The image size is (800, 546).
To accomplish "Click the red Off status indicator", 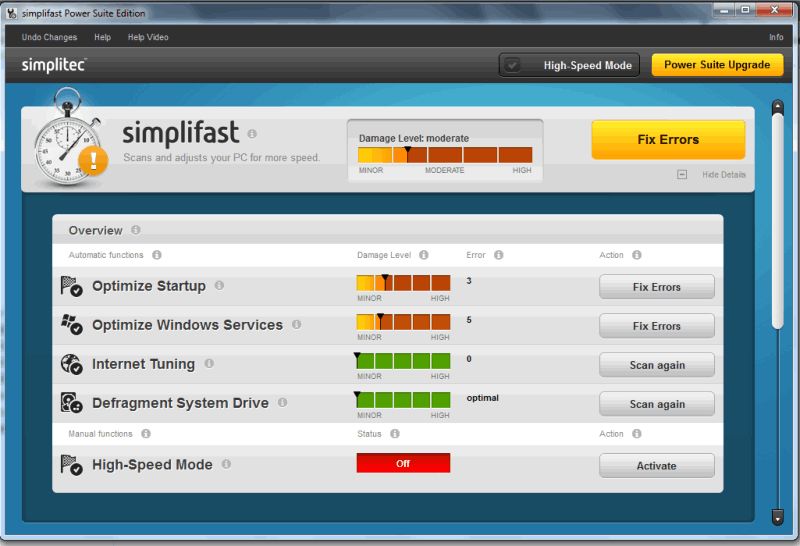I will [x=403, y=463].
